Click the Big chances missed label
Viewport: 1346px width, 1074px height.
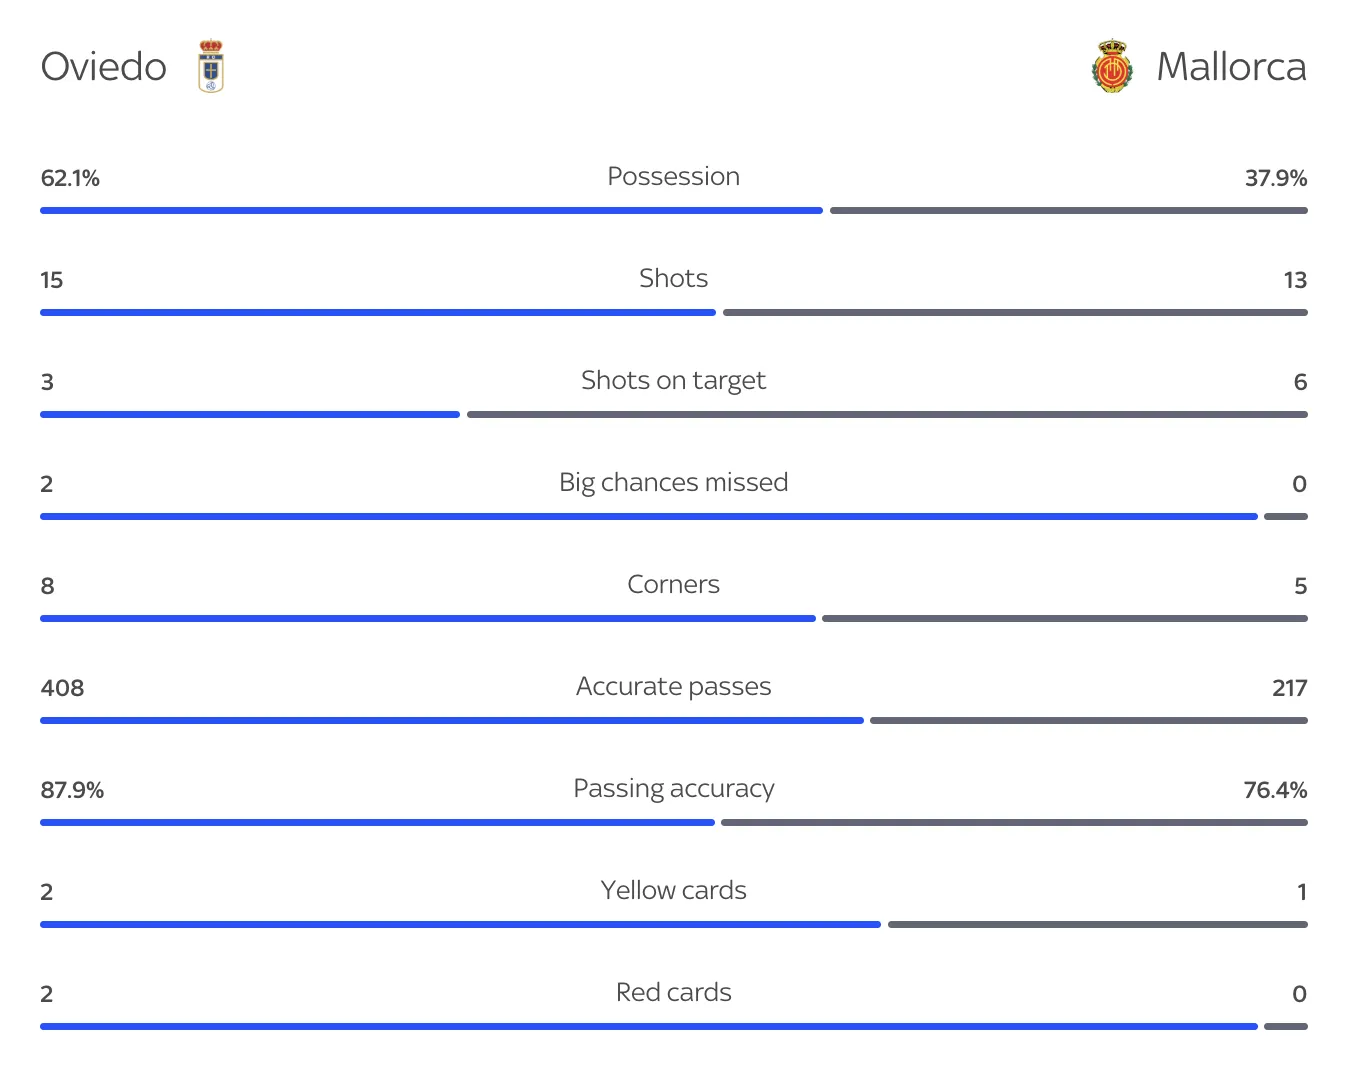click(x=673, y=483)
